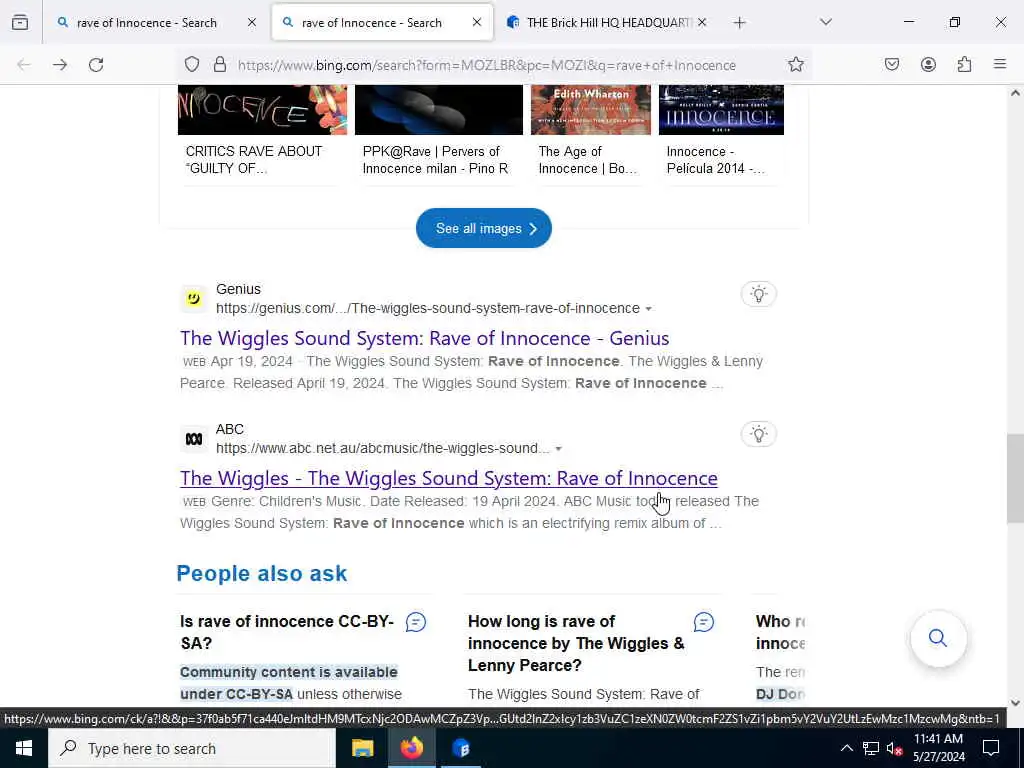
Task: Open chat icon for CC-BY-SA question
Action: coord(416,622)
